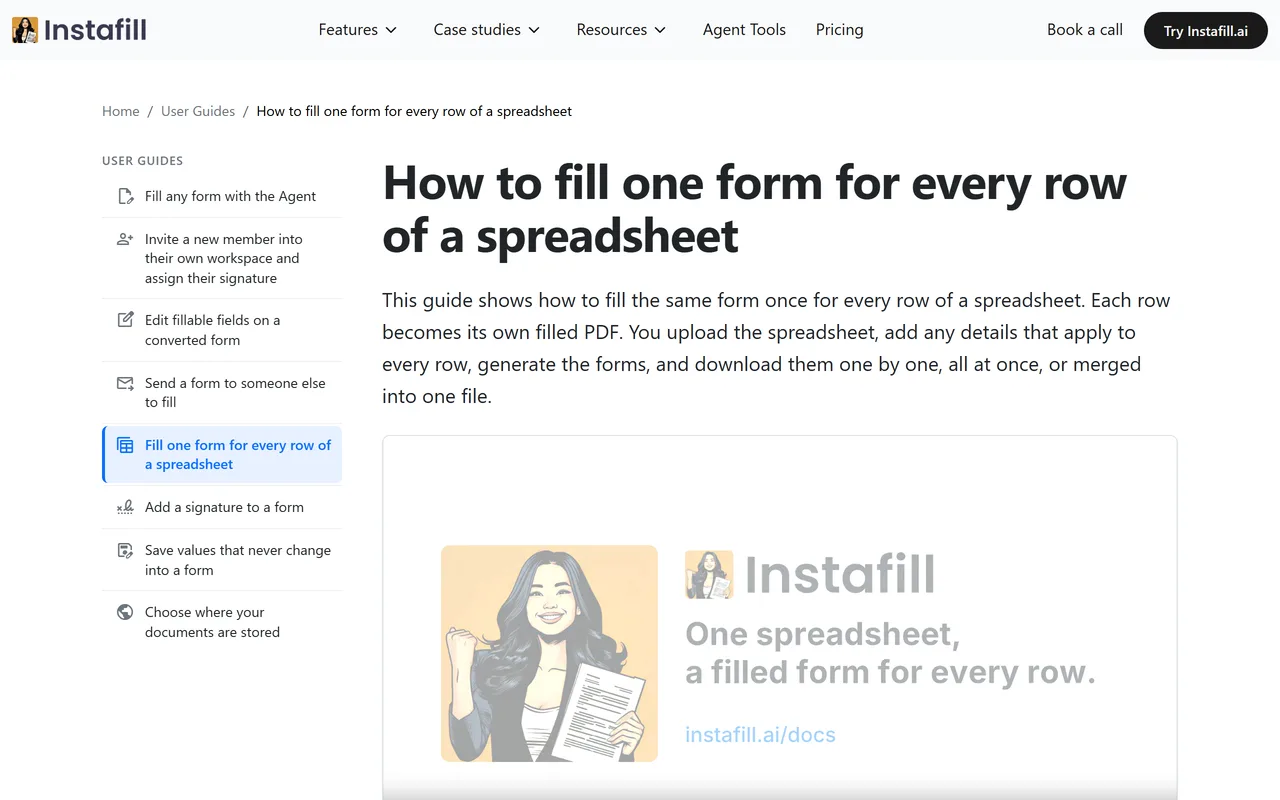Go to User Guides in the breadcrumb
Viewport: 1280px width, 800px height.
[x=198, y=111]
